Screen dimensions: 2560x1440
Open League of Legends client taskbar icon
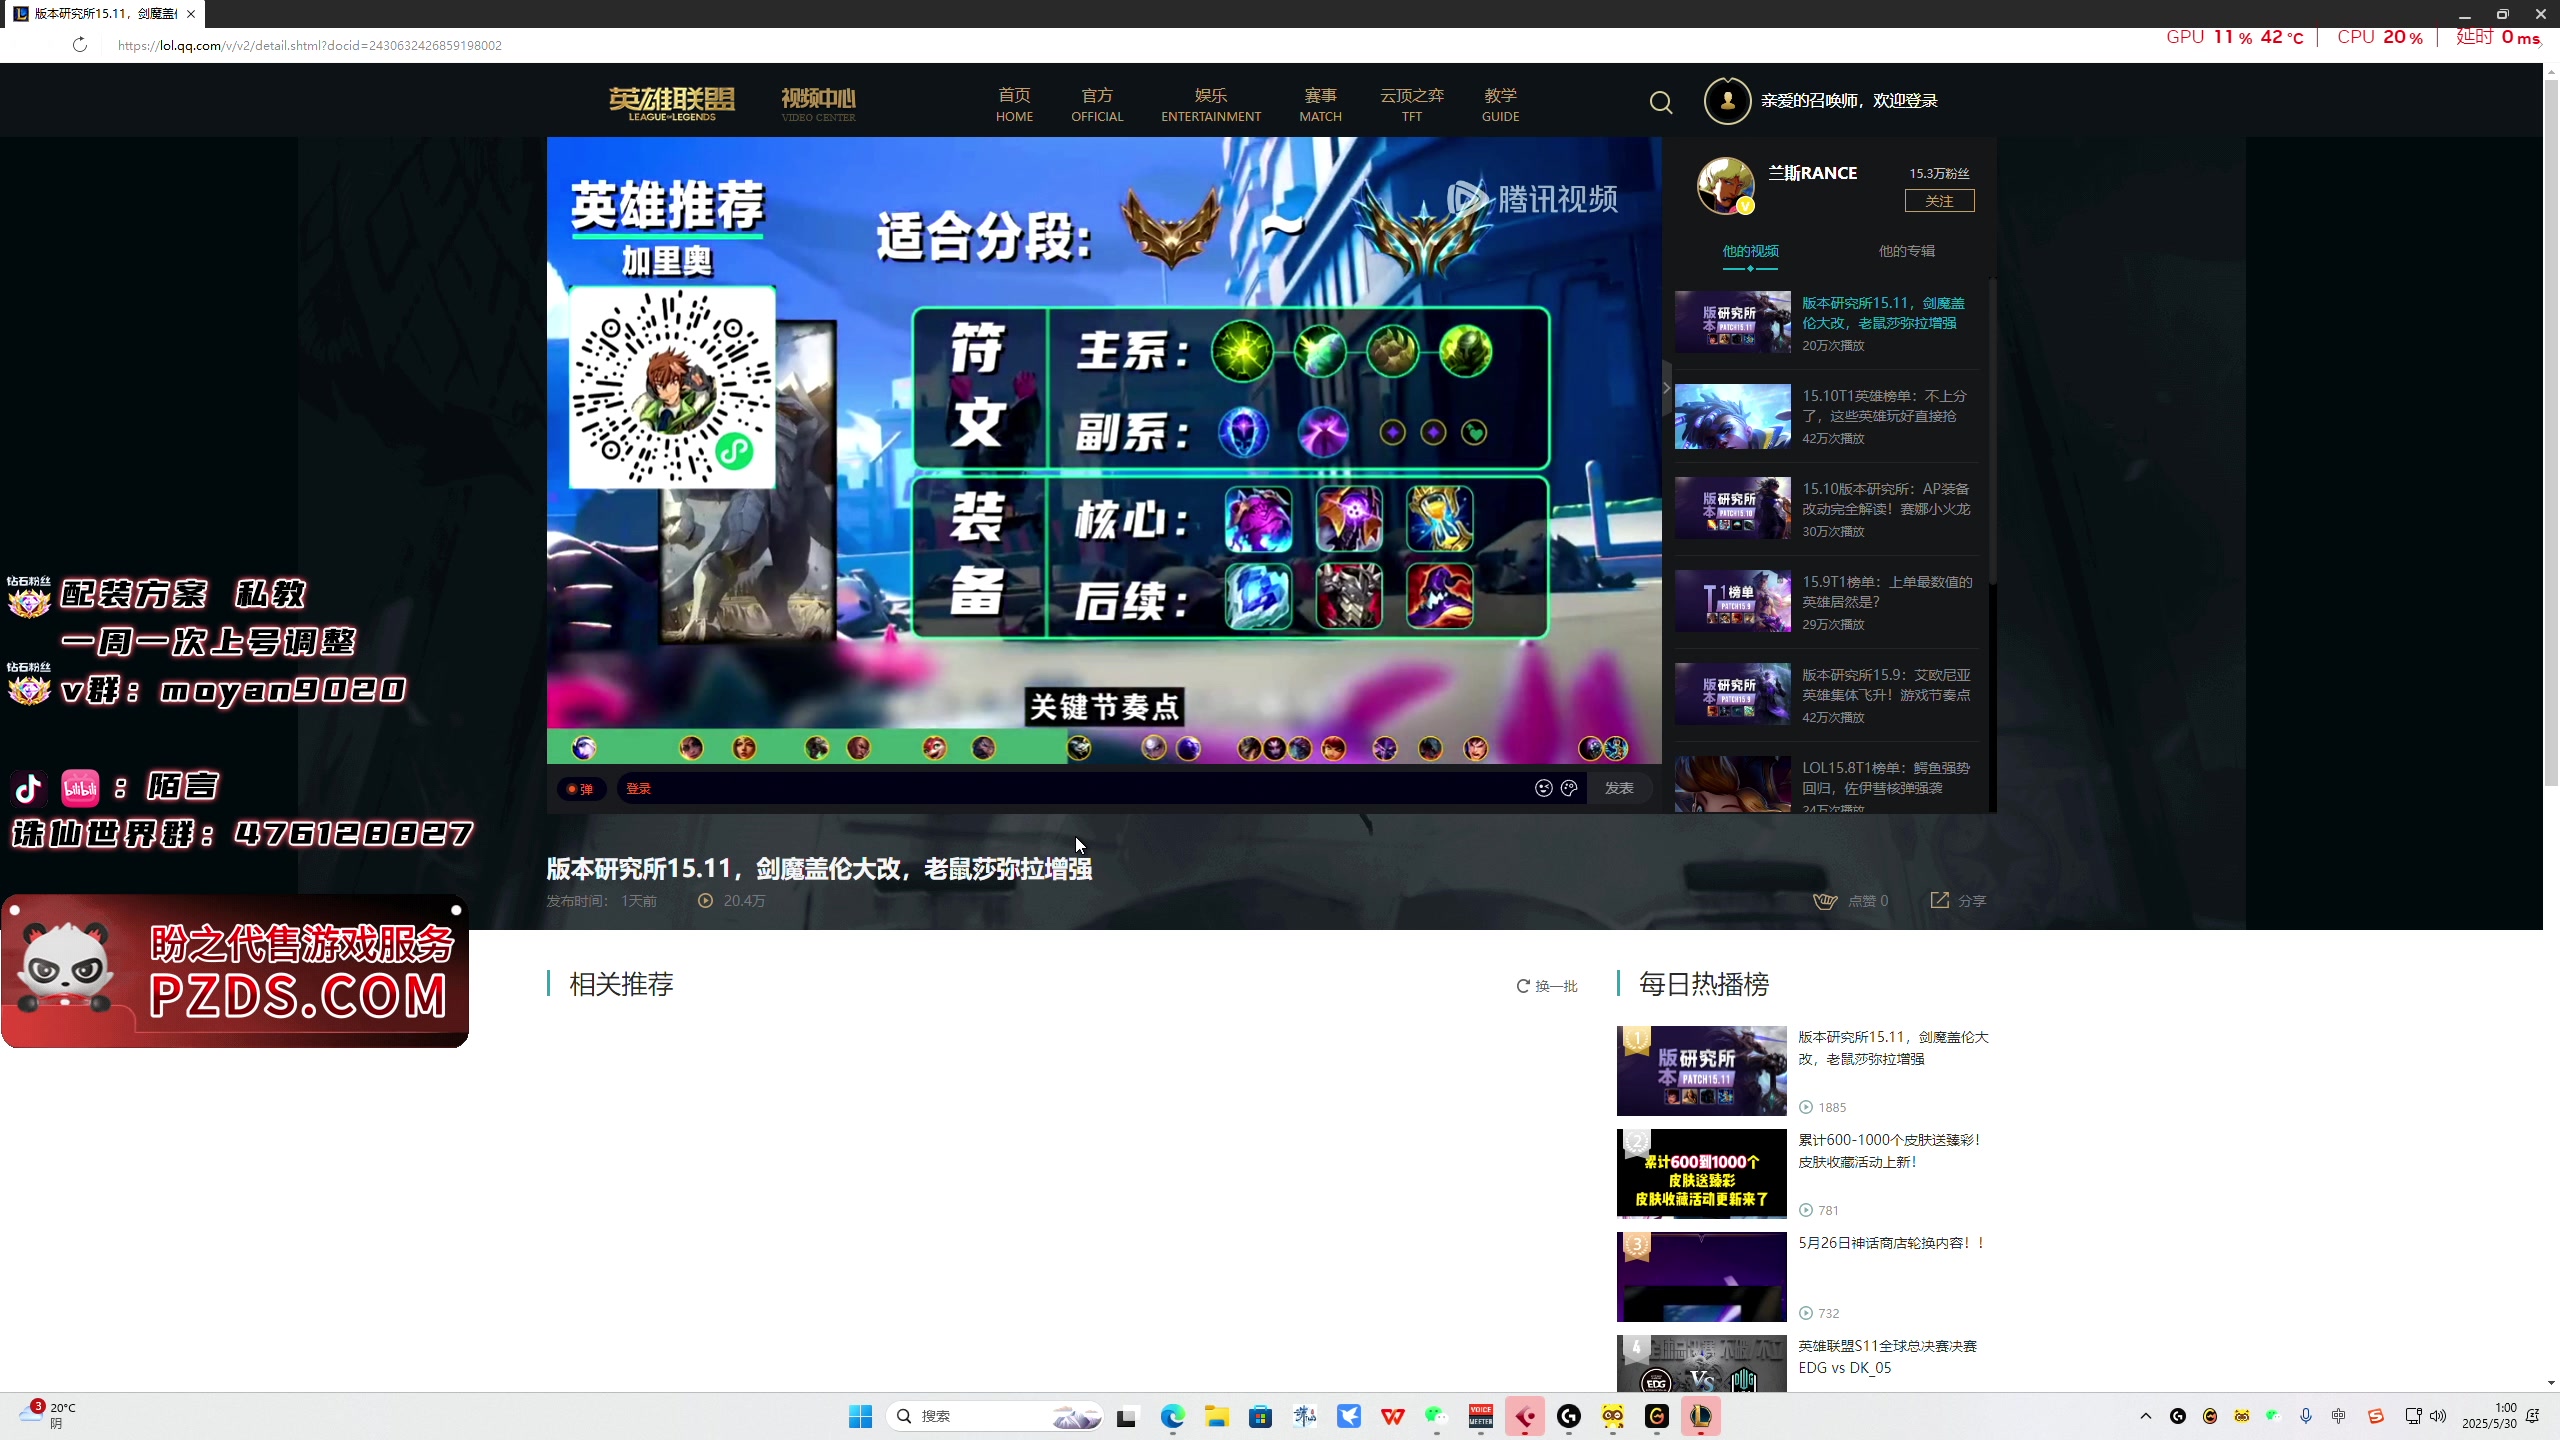[x=1700, y=1416]
